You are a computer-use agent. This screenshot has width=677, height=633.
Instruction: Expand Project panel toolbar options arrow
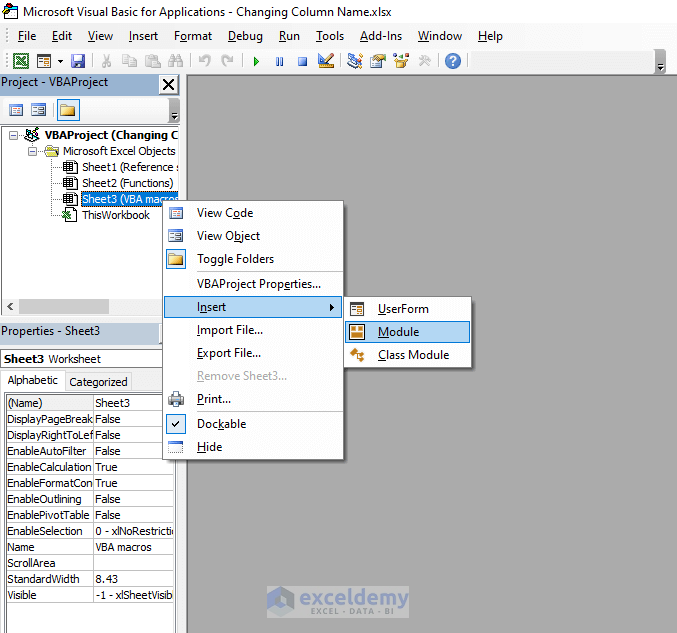(x=174, y=110)
